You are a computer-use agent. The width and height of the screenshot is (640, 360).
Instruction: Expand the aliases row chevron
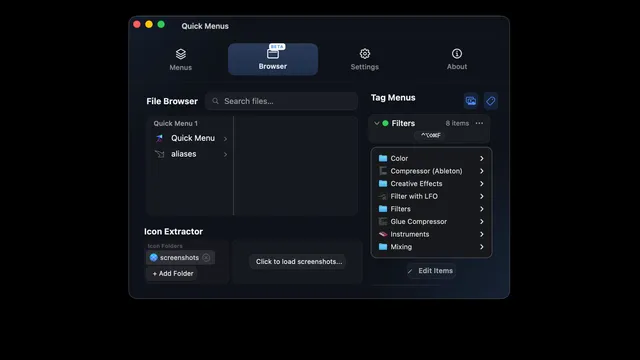225,154
